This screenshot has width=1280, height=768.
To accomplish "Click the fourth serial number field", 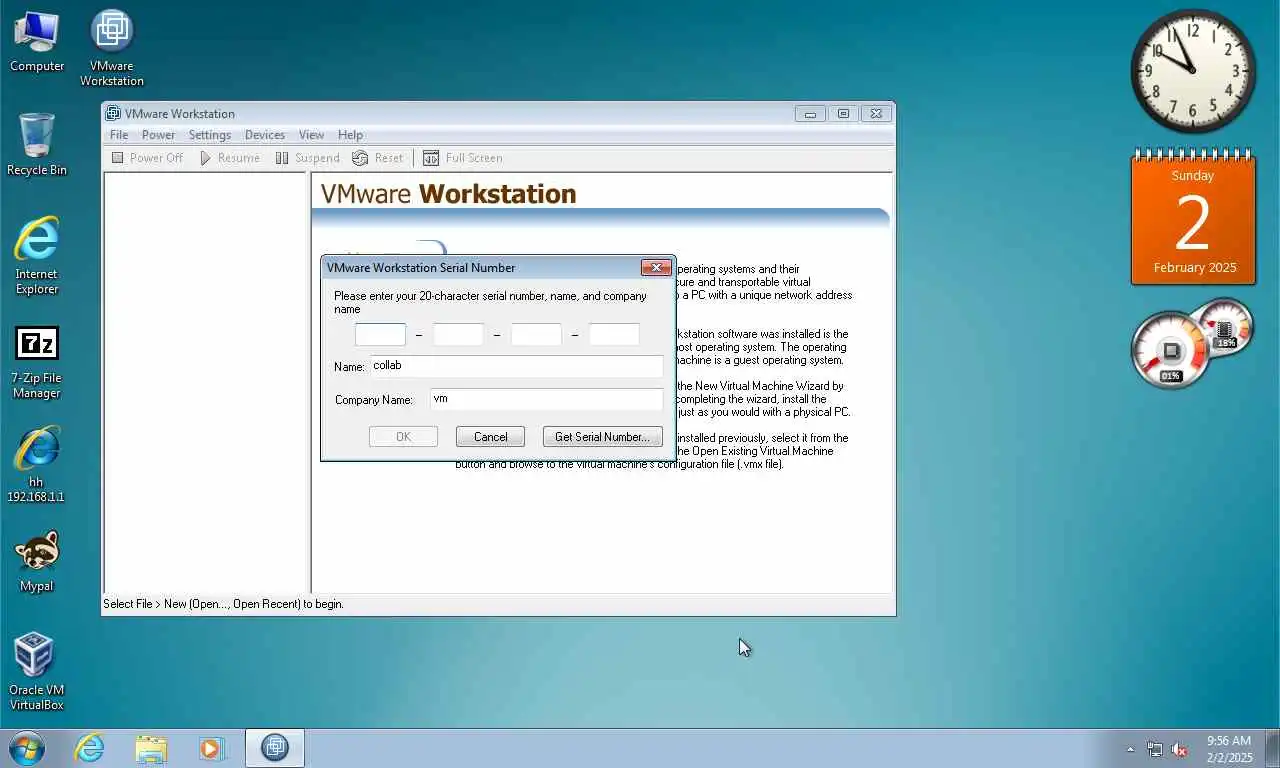I will 614,334.
